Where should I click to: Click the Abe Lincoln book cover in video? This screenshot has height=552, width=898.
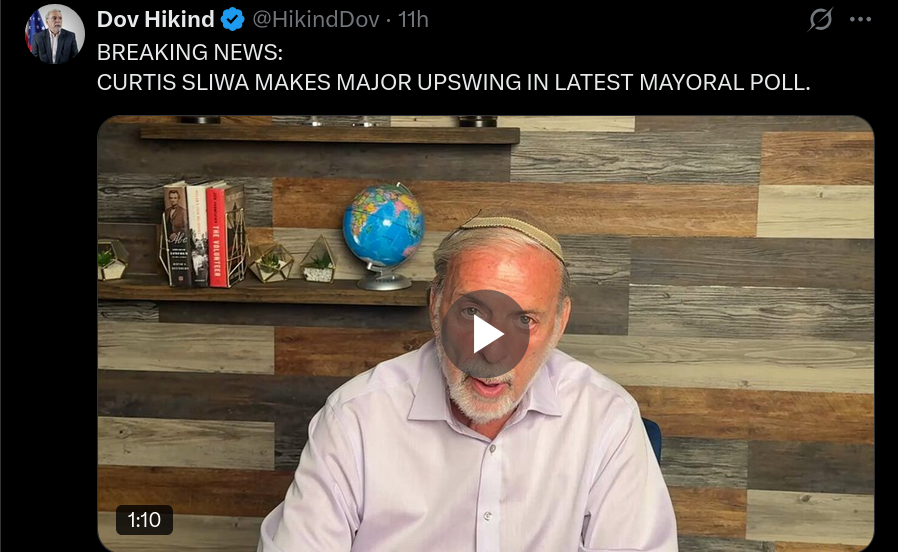(x=177, y=235)
